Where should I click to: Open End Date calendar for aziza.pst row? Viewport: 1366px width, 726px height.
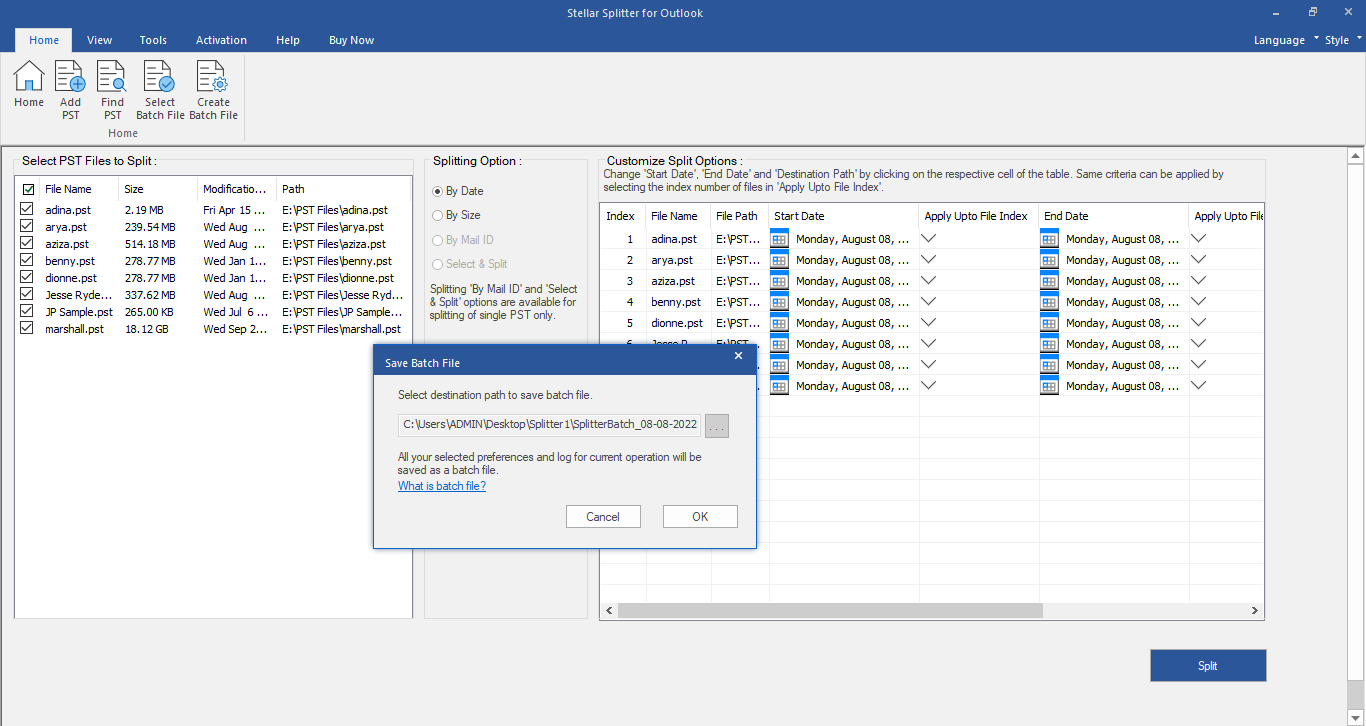1050,281
